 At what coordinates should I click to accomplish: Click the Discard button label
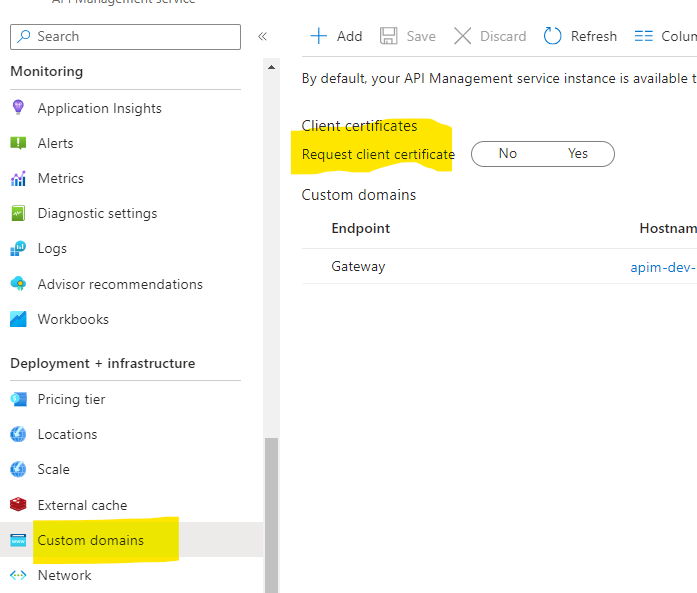pos(503,36)
